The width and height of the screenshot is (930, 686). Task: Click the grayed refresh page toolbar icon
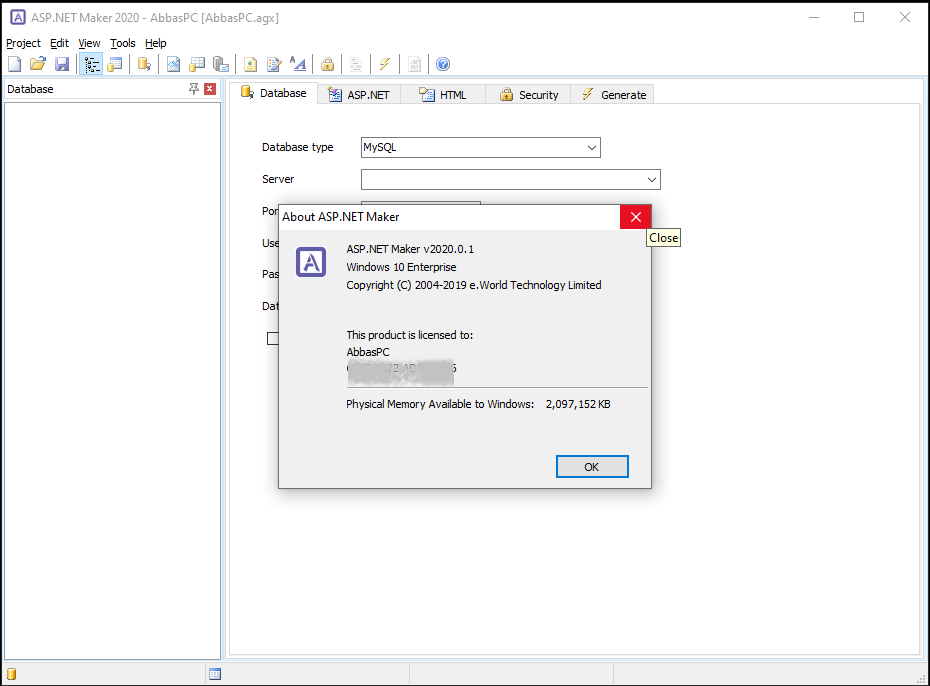[415, 64]
